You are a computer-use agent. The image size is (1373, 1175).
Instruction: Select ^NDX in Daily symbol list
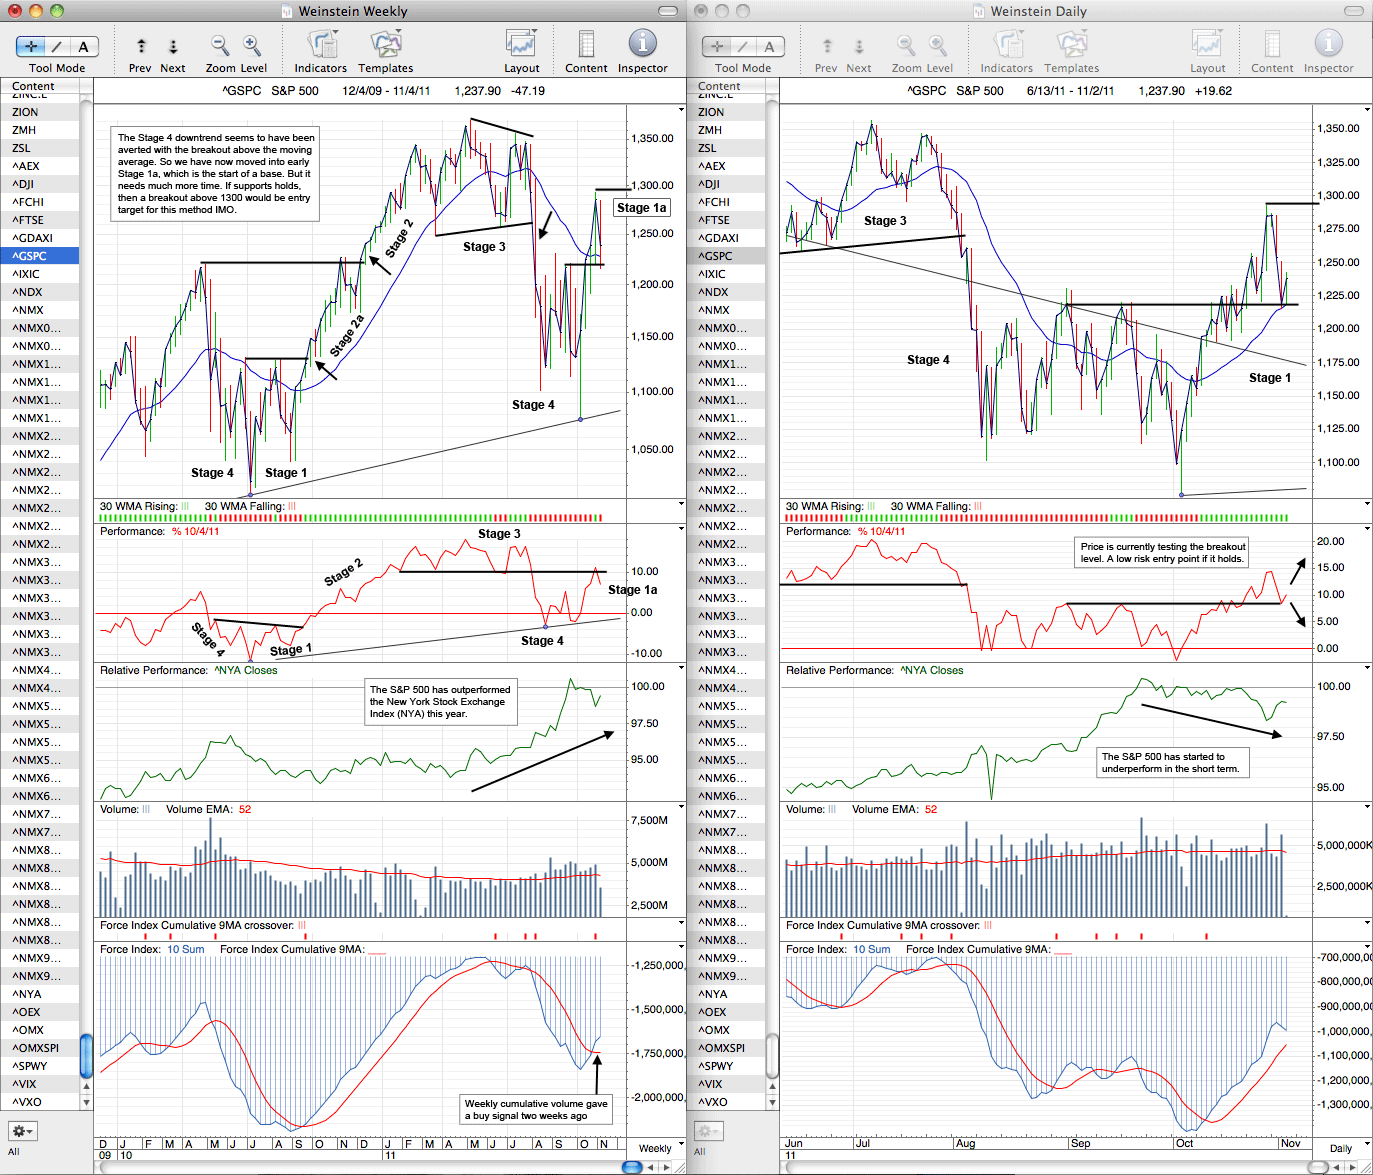coord(726,292)
